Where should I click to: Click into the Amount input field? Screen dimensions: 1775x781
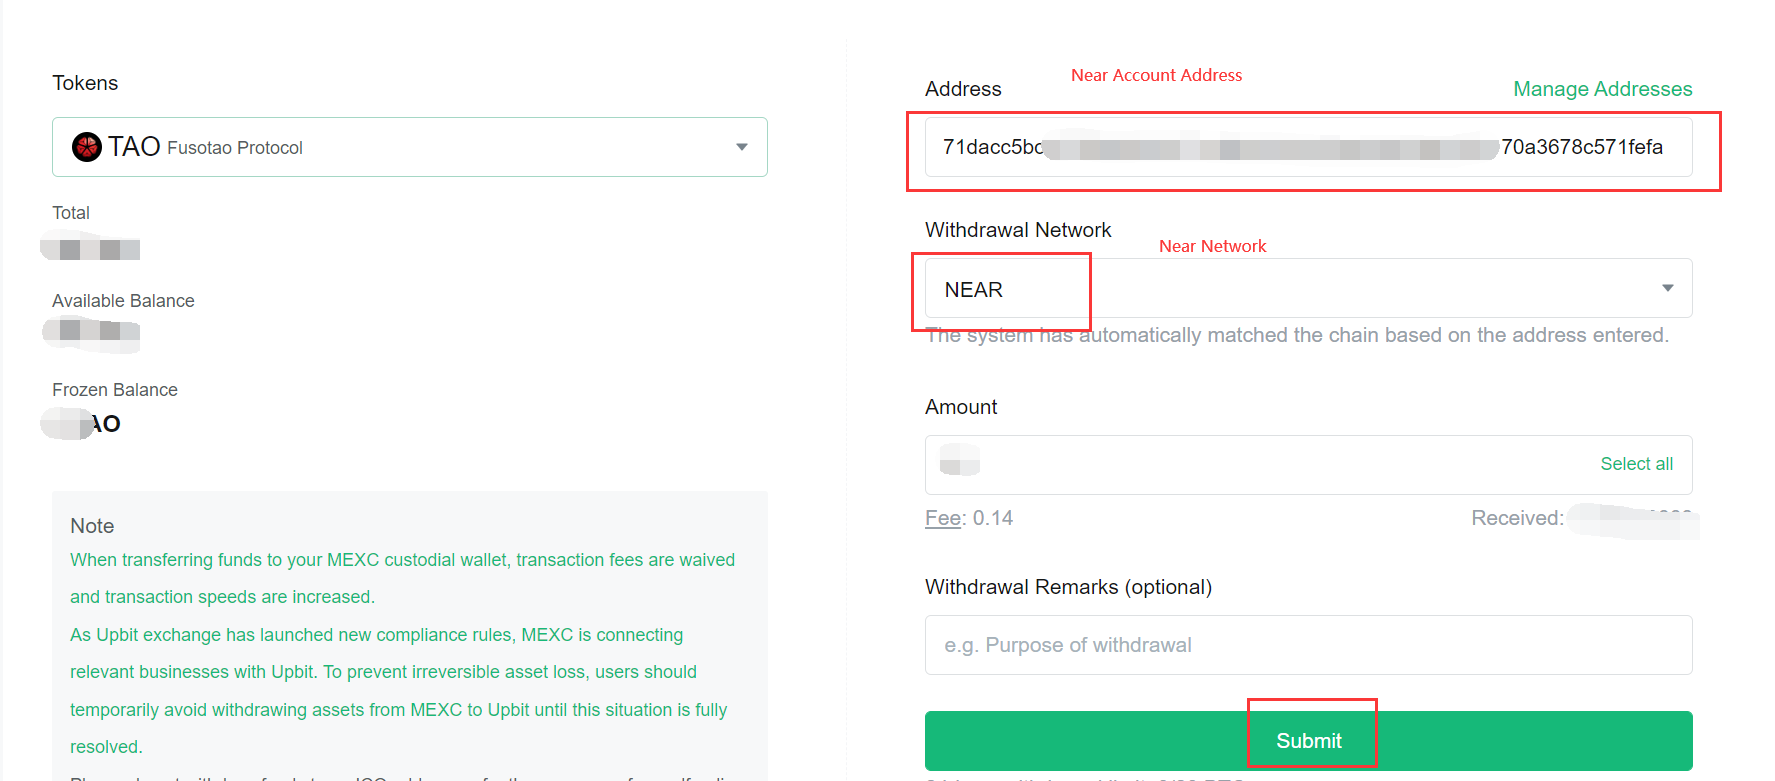(x=1260, y=464)
